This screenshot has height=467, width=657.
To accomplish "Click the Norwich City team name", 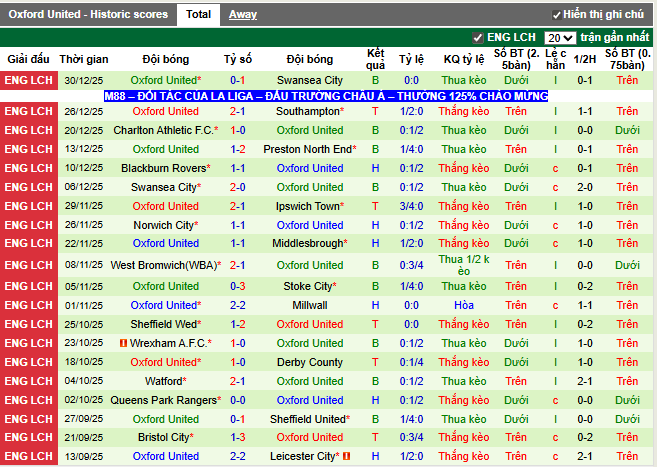I will pyautogui.click(x=166, y=225).
